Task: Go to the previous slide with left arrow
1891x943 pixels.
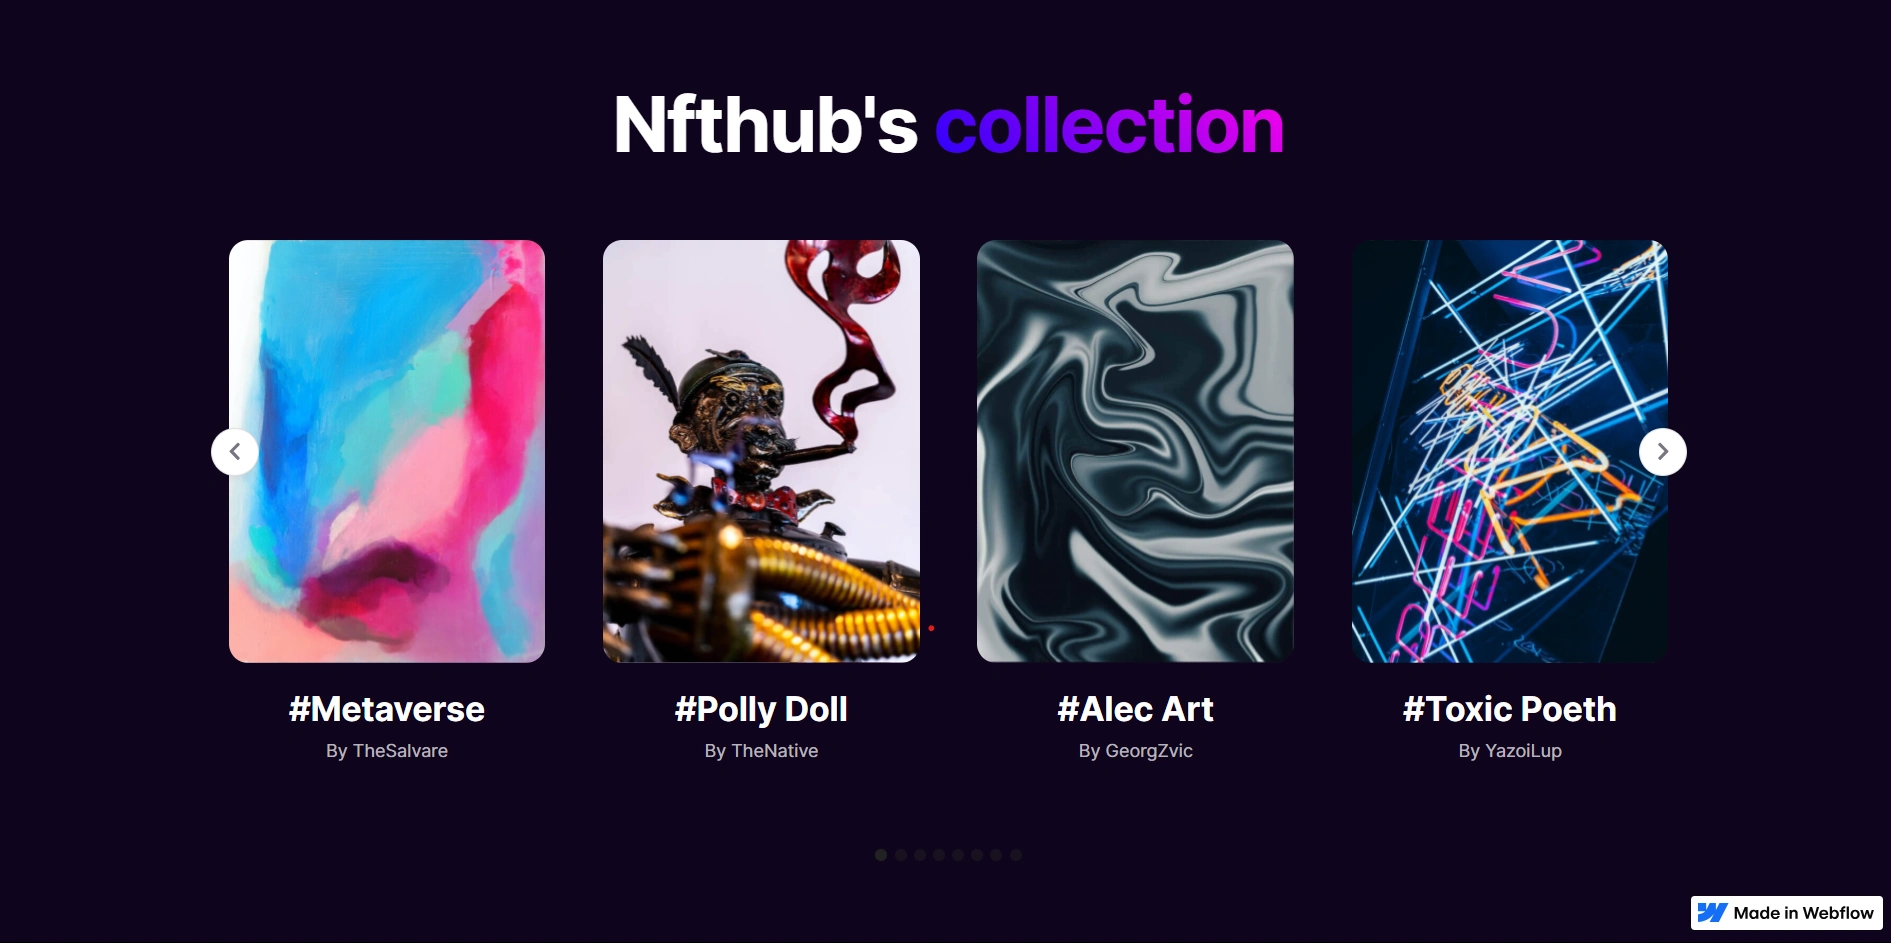Action: pyautogui.click(x=235, y=452)
